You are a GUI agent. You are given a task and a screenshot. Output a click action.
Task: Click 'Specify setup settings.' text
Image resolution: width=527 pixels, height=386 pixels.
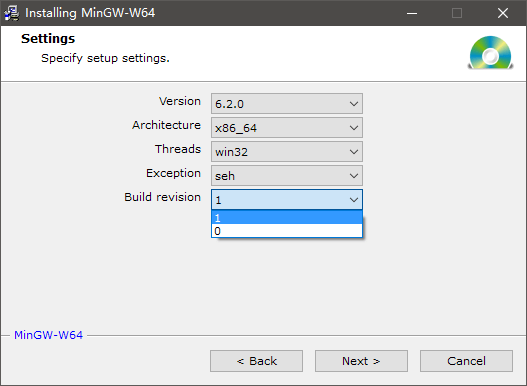[x=105, y=58]
